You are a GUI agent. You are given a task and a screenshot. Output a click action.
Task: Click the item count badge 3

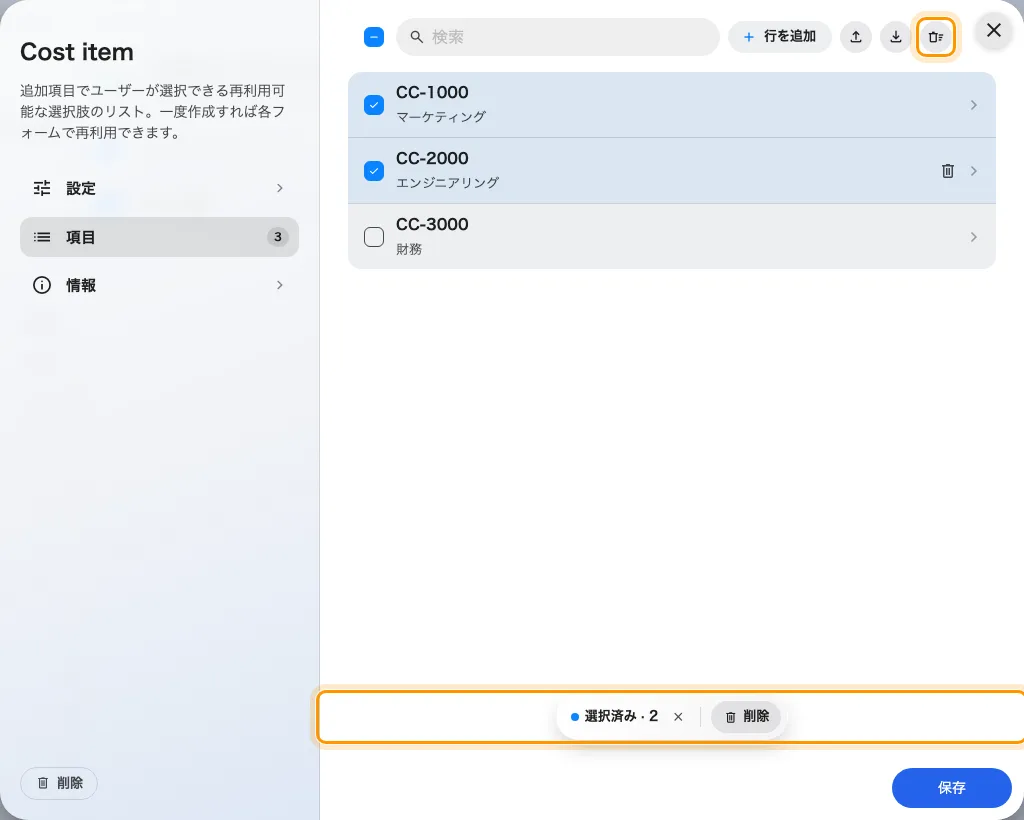pyautogui.click(x=278, y=237)
